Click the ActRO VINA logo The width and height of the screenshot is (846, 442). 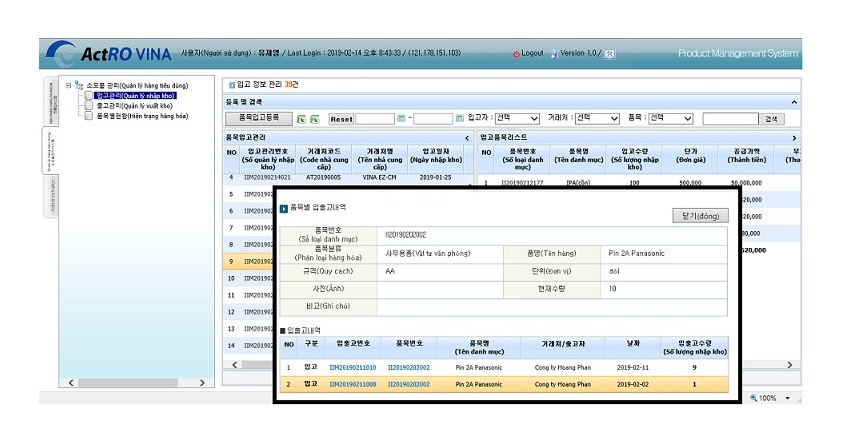pos(109,53)
